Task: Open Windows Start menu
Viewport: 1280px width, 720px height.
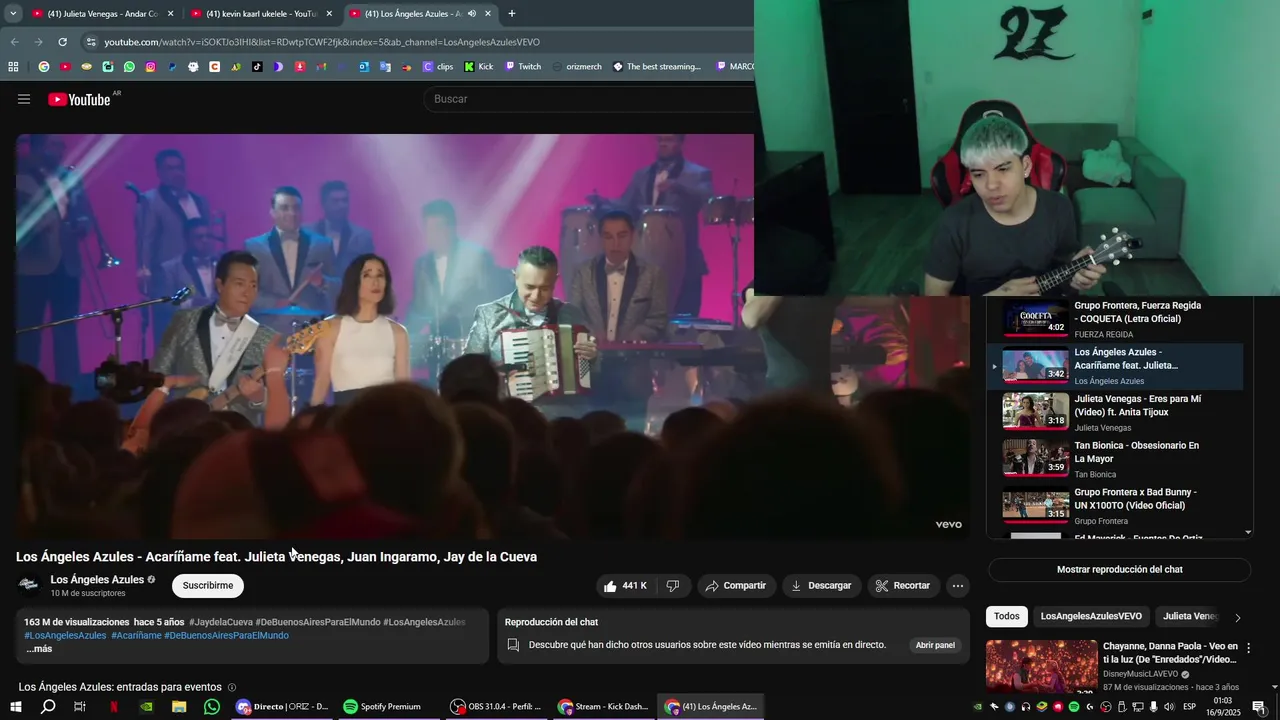Action: [x=15, y=707]
